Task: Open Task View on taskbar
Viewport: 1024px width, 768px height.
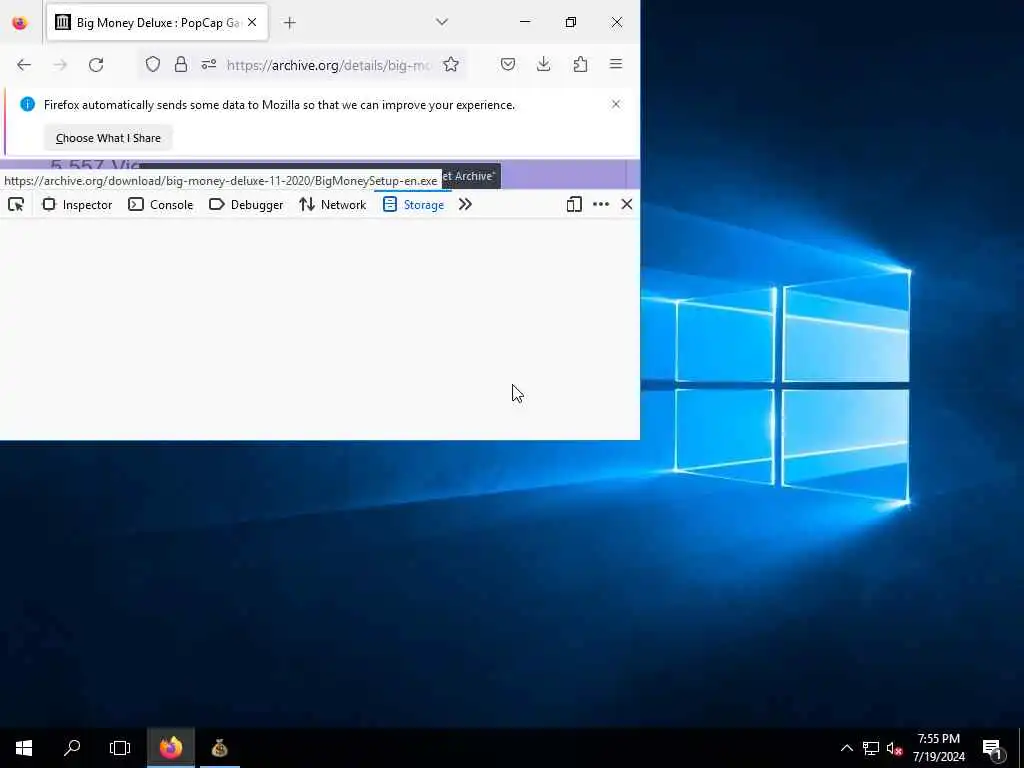Action: (120, 748)
